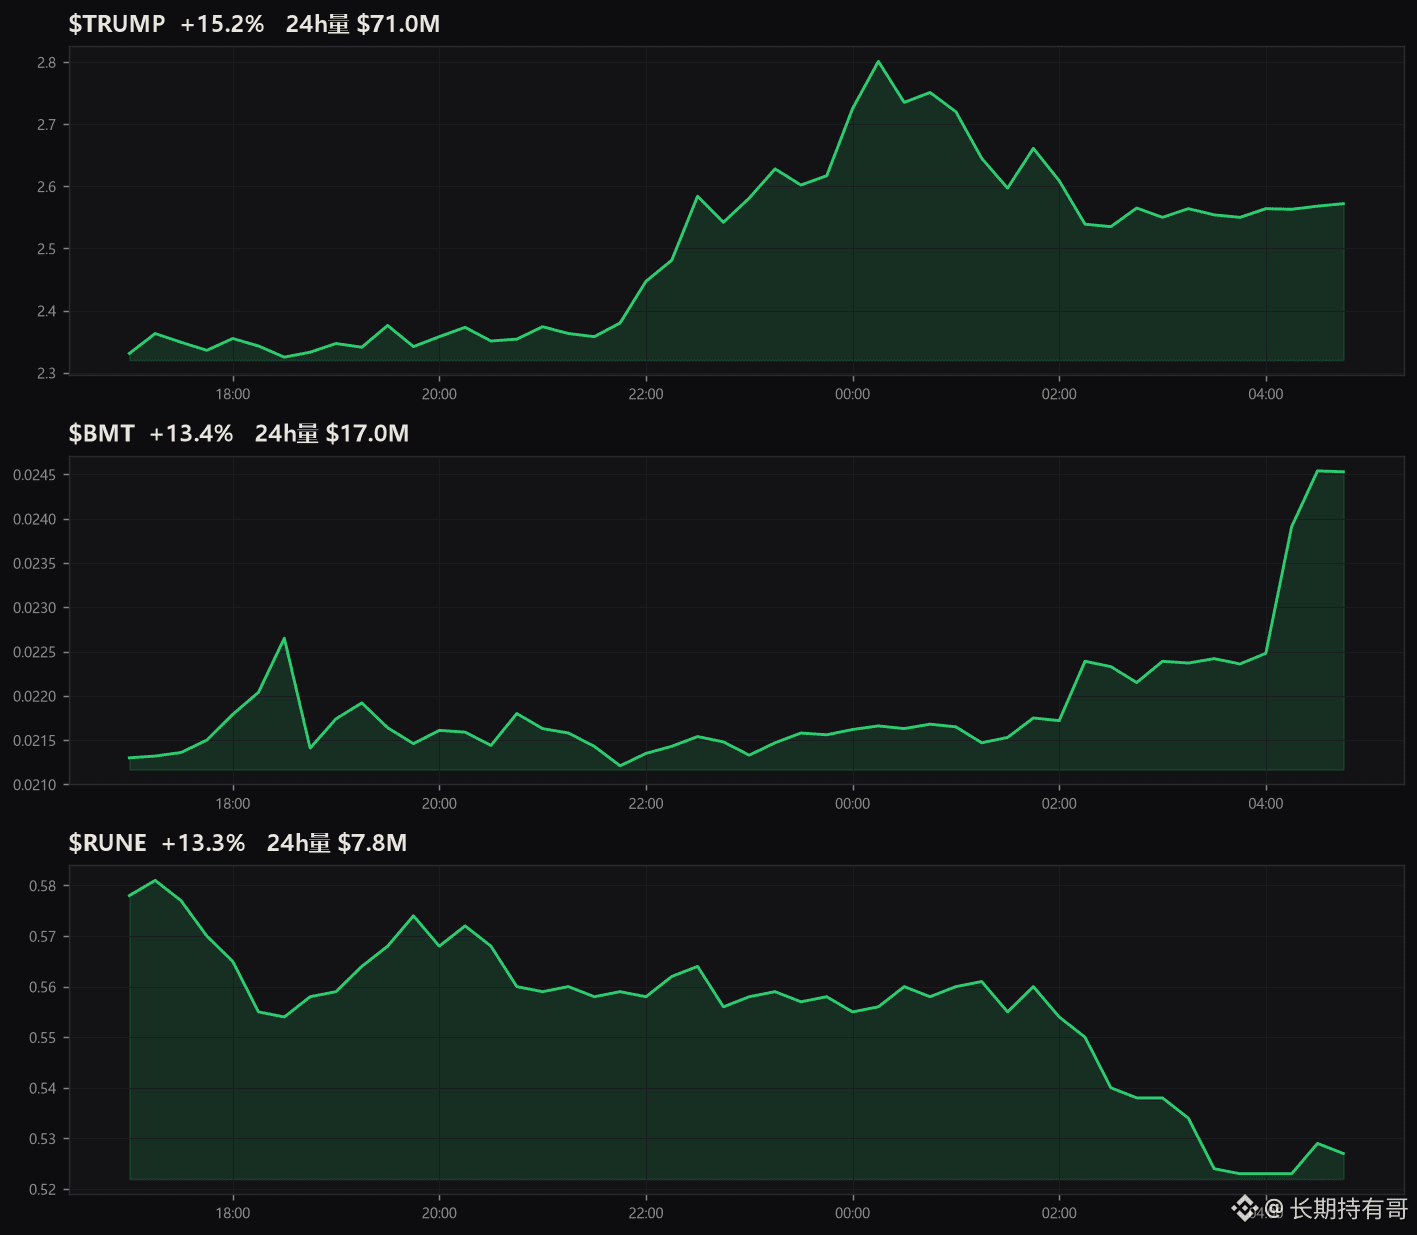The height and width of the screenshot is (1235, 1417).
Task: Click the 0.55 price label on RUNE chart
Action: coord(43,1038)
